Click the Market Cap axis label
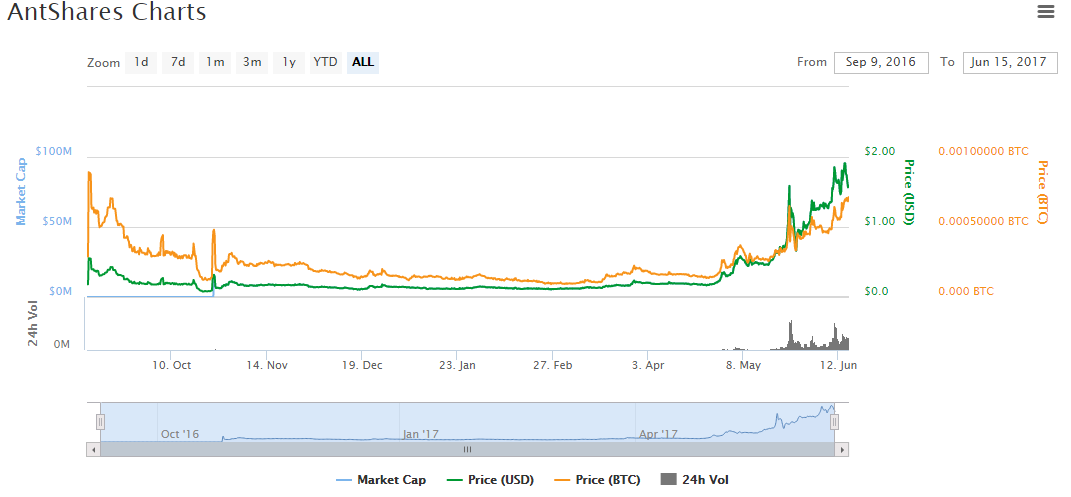Viewport: 1071px width, 497px height. (x=22, y=191)
